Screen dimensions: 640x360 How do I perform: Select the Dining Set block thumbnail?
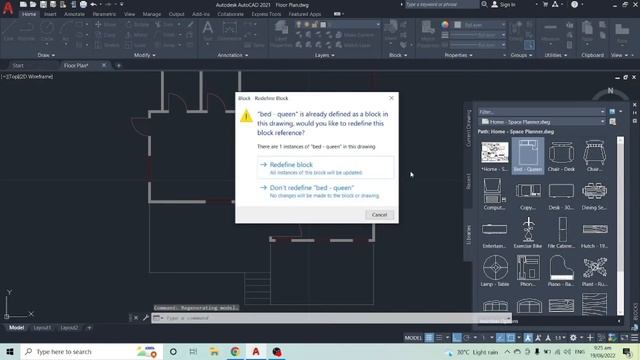click(595, 194)
